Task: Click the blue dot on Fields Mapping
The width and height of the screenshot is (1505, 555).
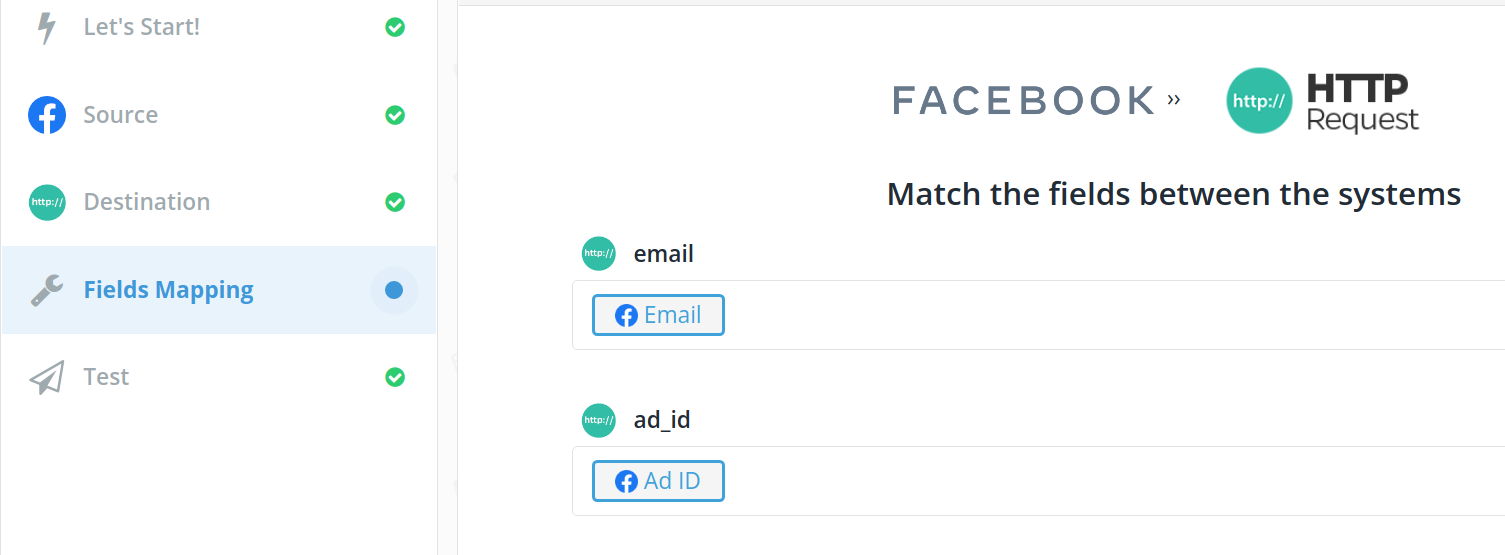Action: (394, 290)
